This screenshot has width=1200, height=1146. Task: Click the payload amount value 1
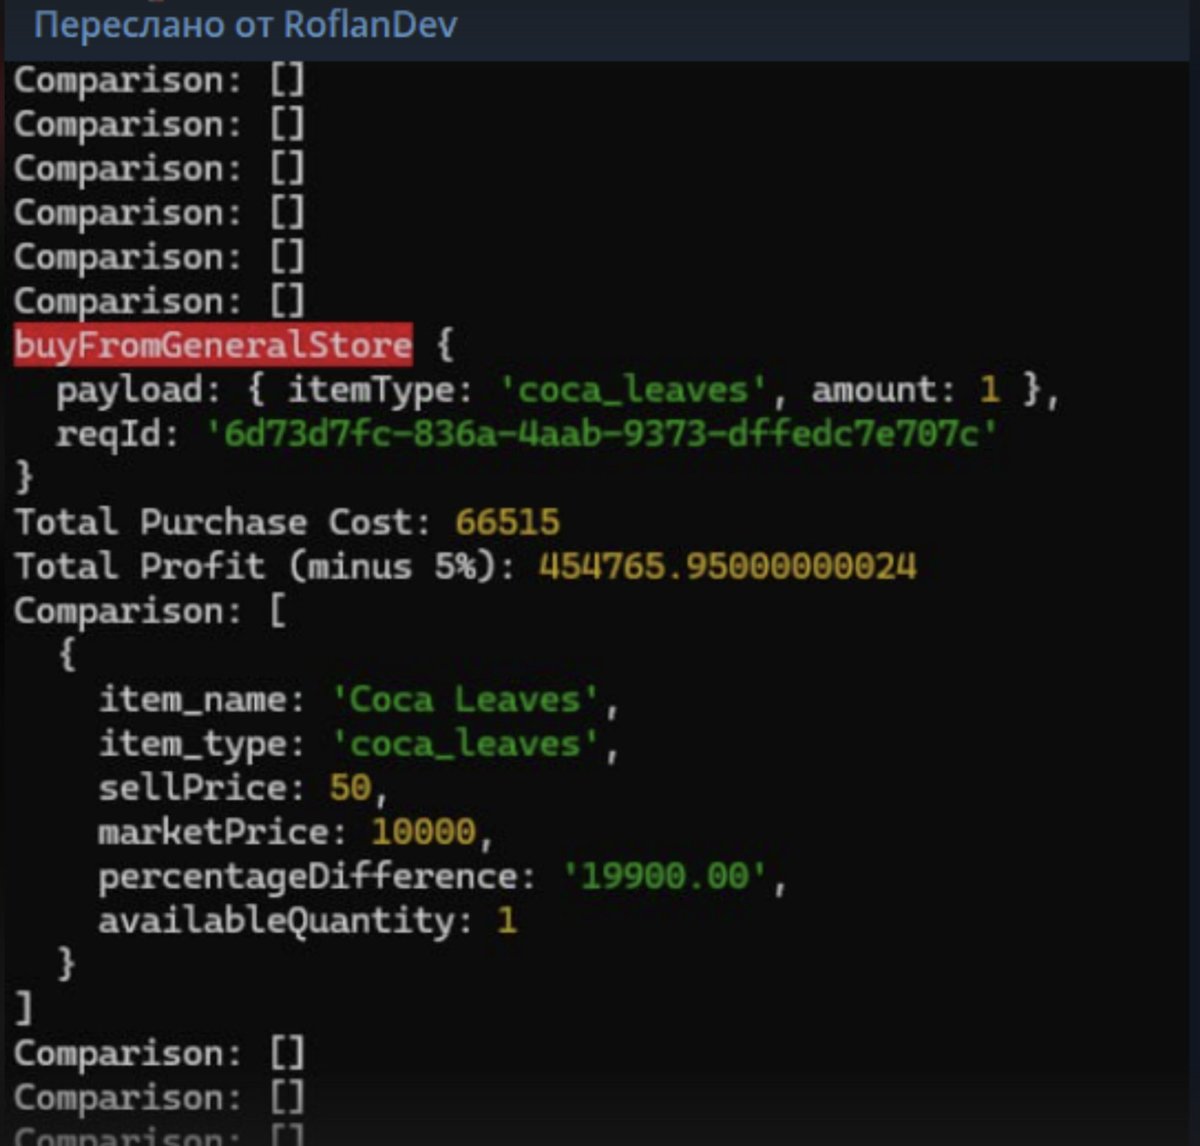click(x=989, y=390)
